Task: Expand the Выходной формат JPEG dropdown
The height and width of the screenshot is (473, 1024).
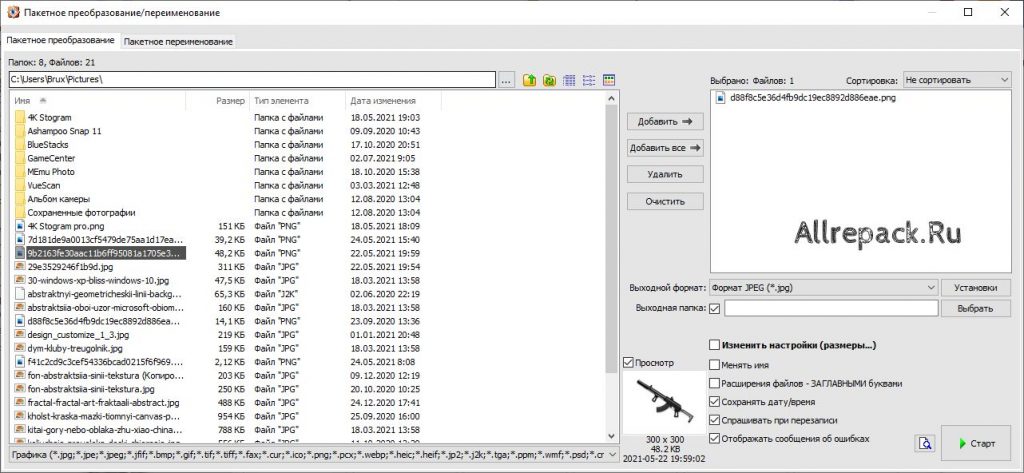Action: click(x=824, y=287)
